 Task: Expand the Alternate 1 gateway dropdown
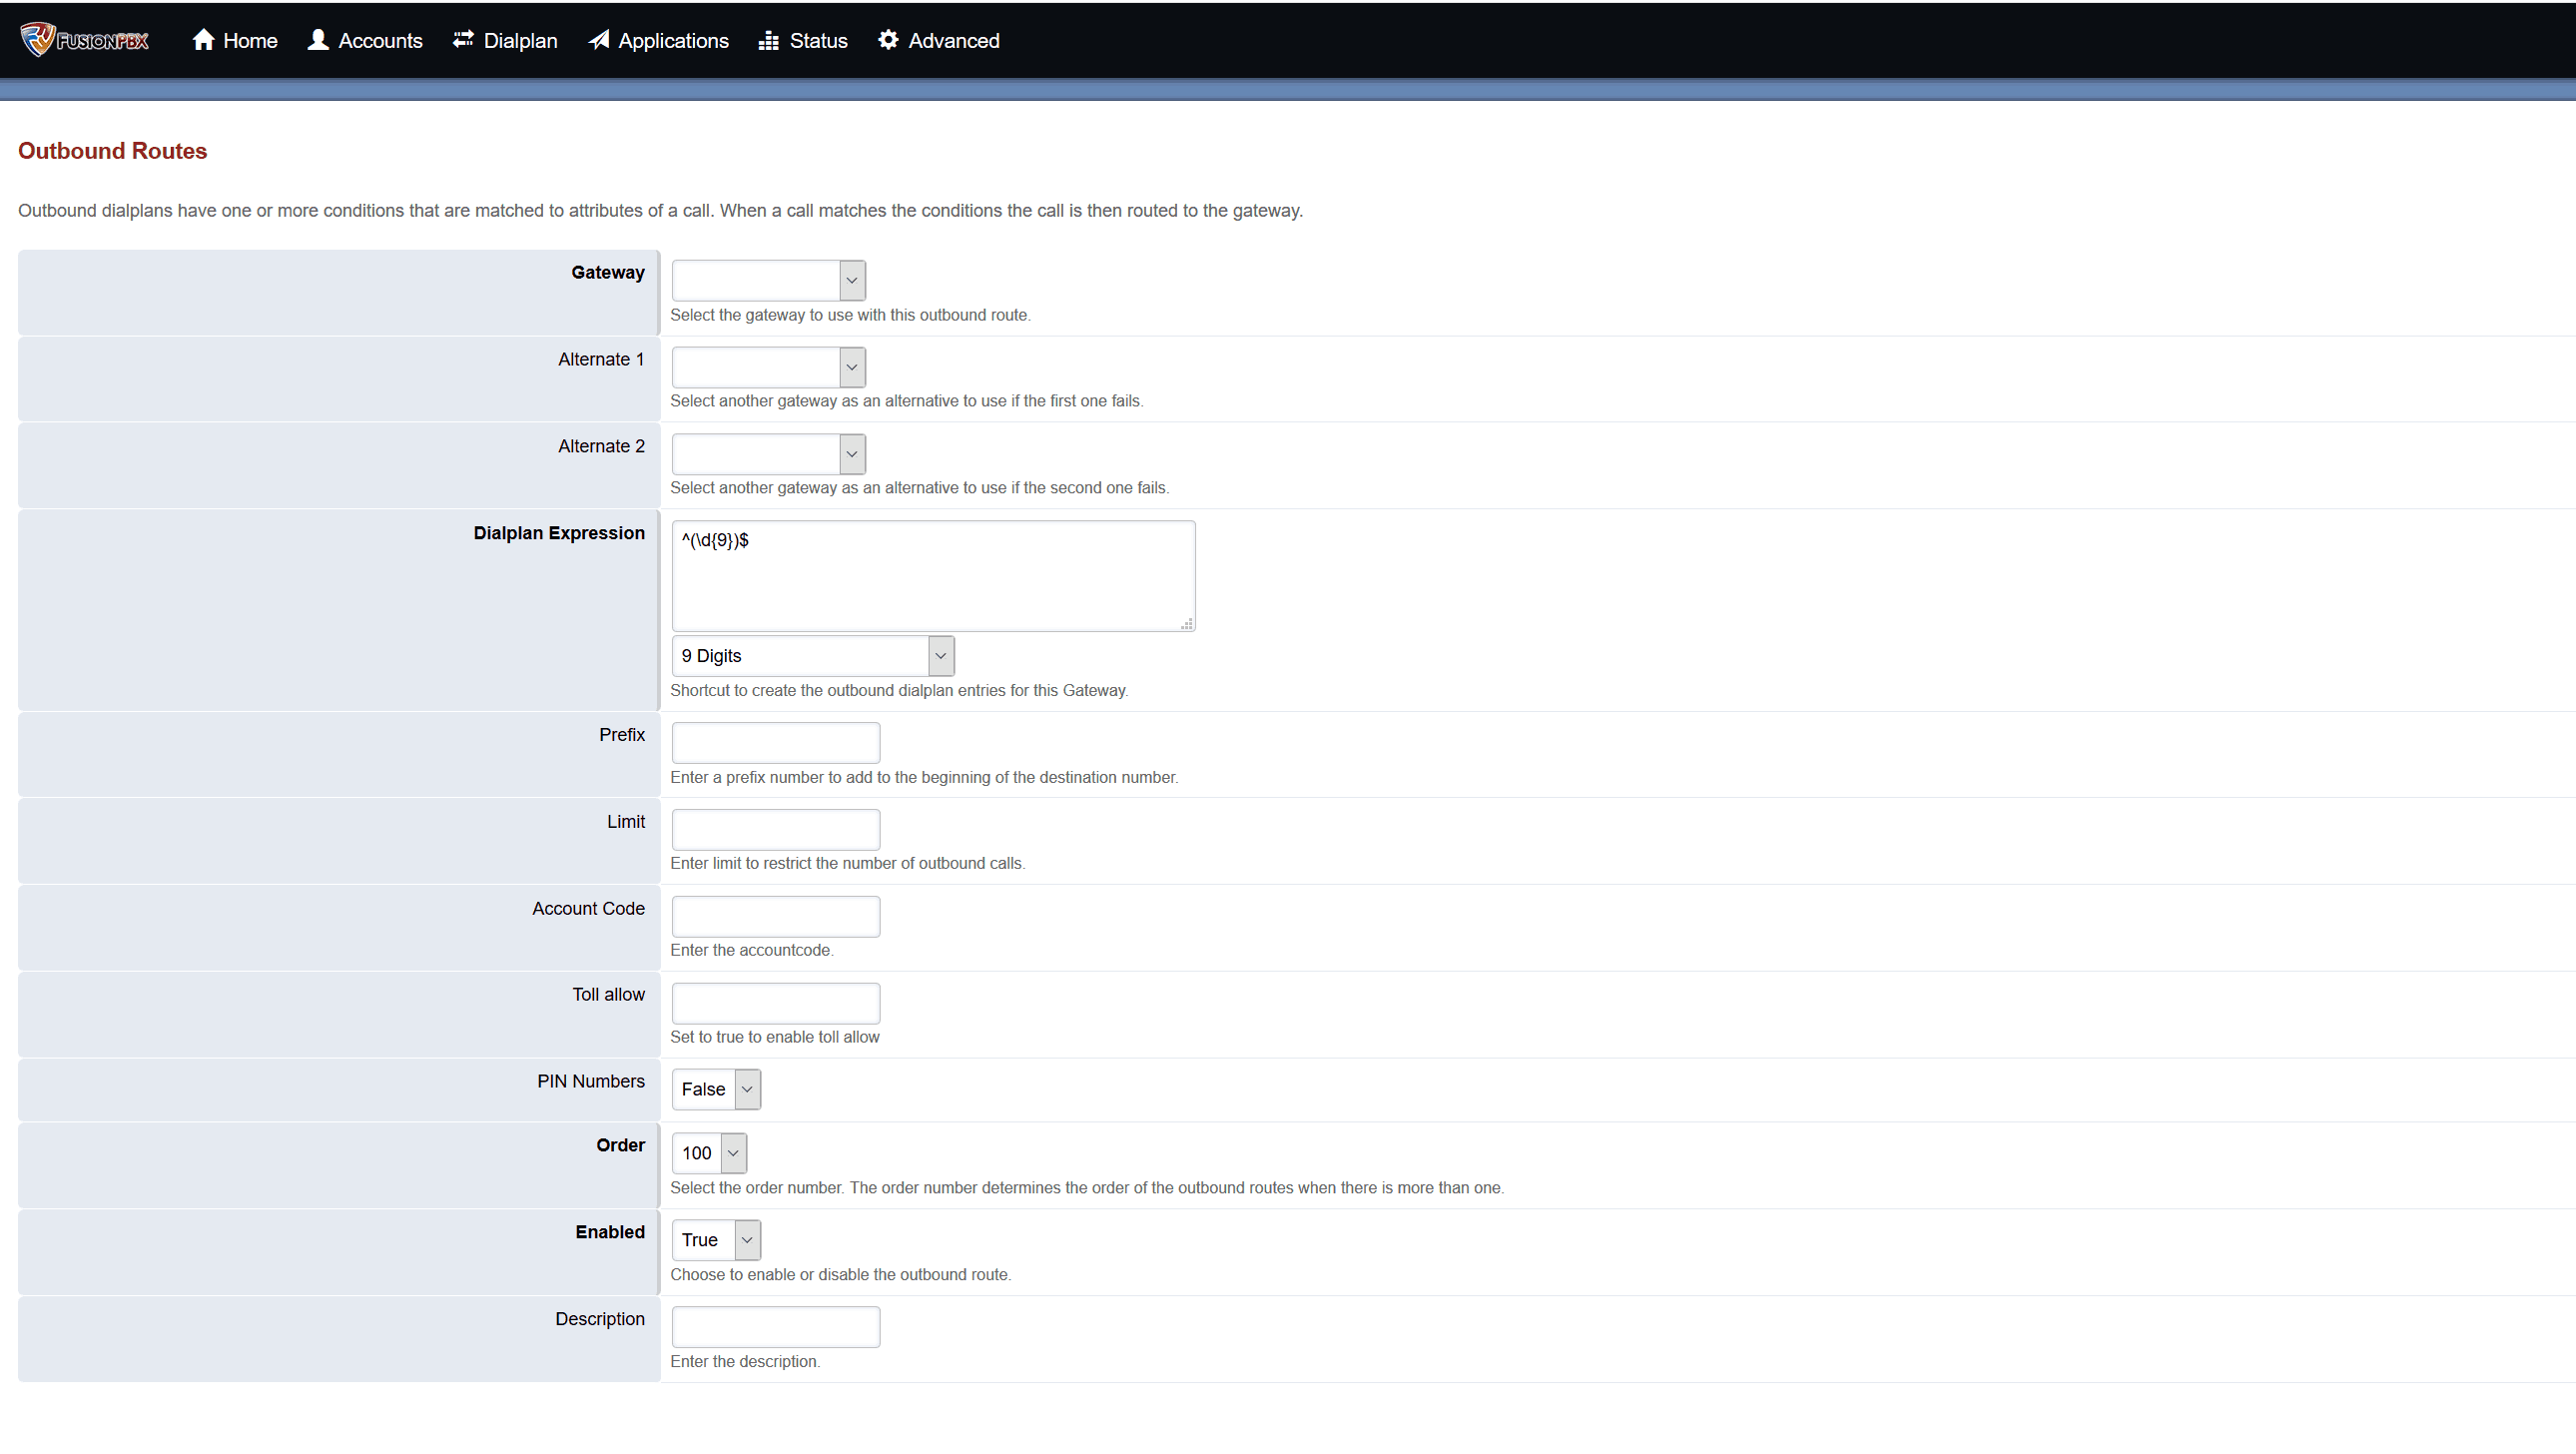pyautogui.click(x=768, y=367)
